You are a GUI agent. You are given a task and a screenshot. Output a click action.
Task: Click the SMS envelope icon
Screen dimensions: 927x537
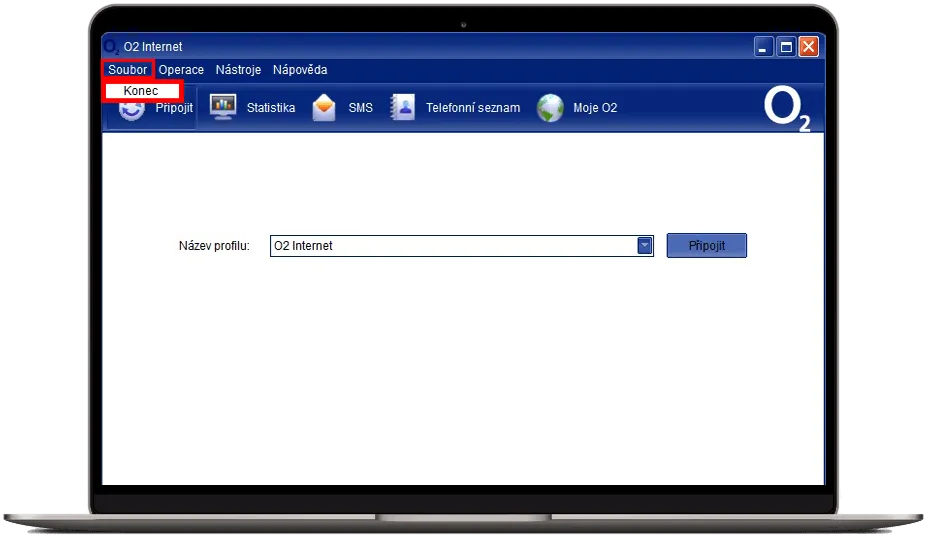coord(324,107)
